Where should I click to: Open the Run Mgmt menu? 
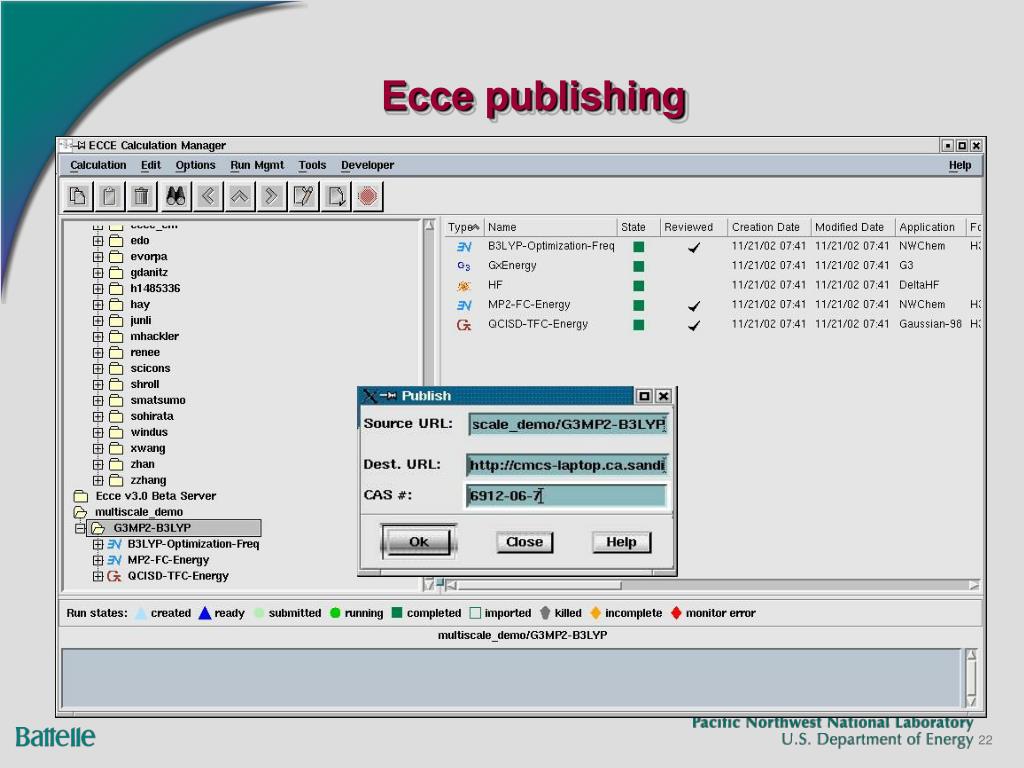pyautogui.click(x=257, y=165)
